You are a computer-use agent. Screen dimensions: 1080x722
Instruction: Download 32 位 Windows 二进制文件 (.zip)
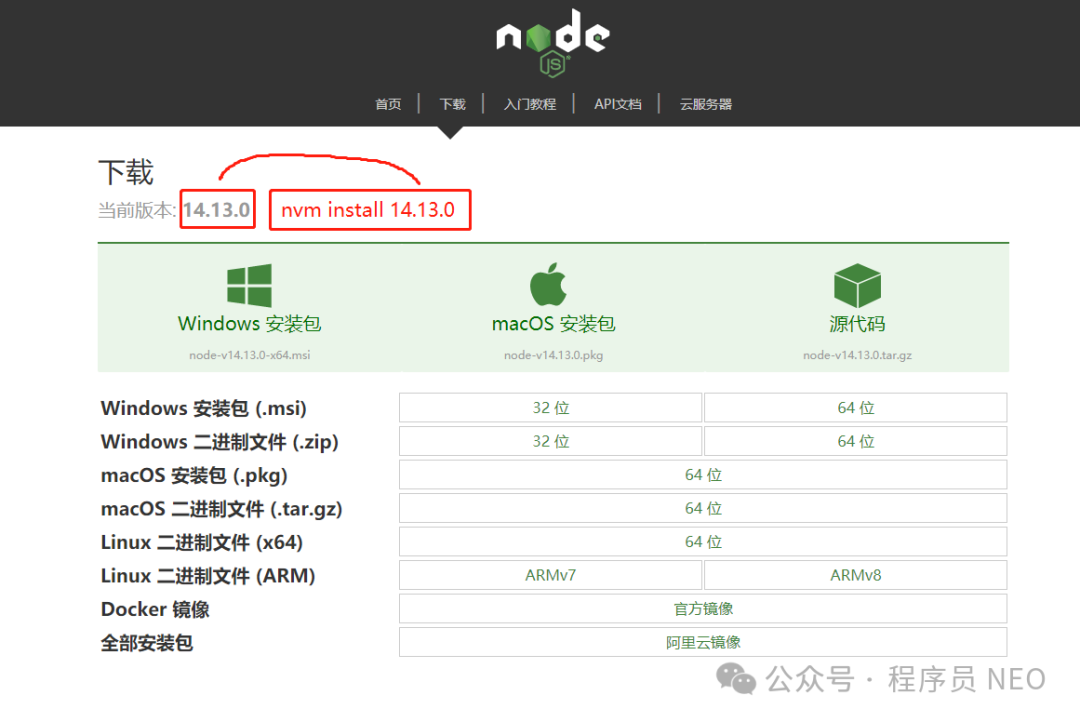click(550, 441)
